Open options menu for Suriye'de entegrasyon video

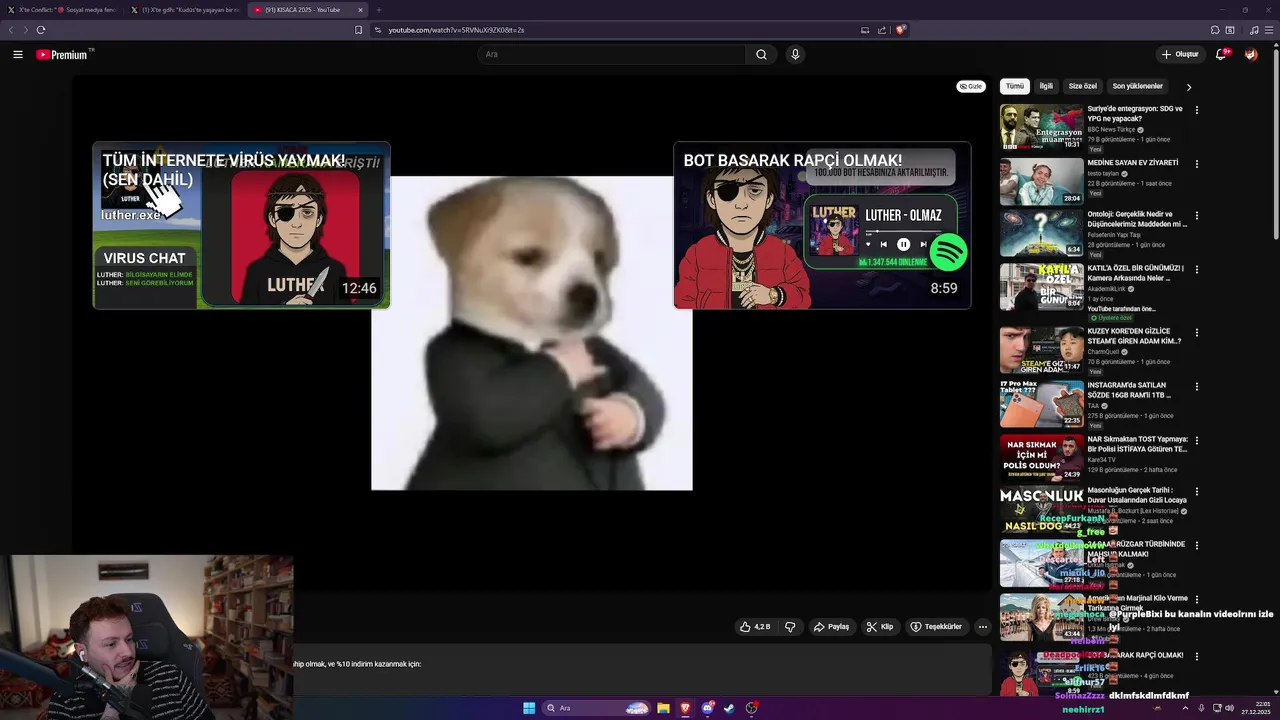1197,110
